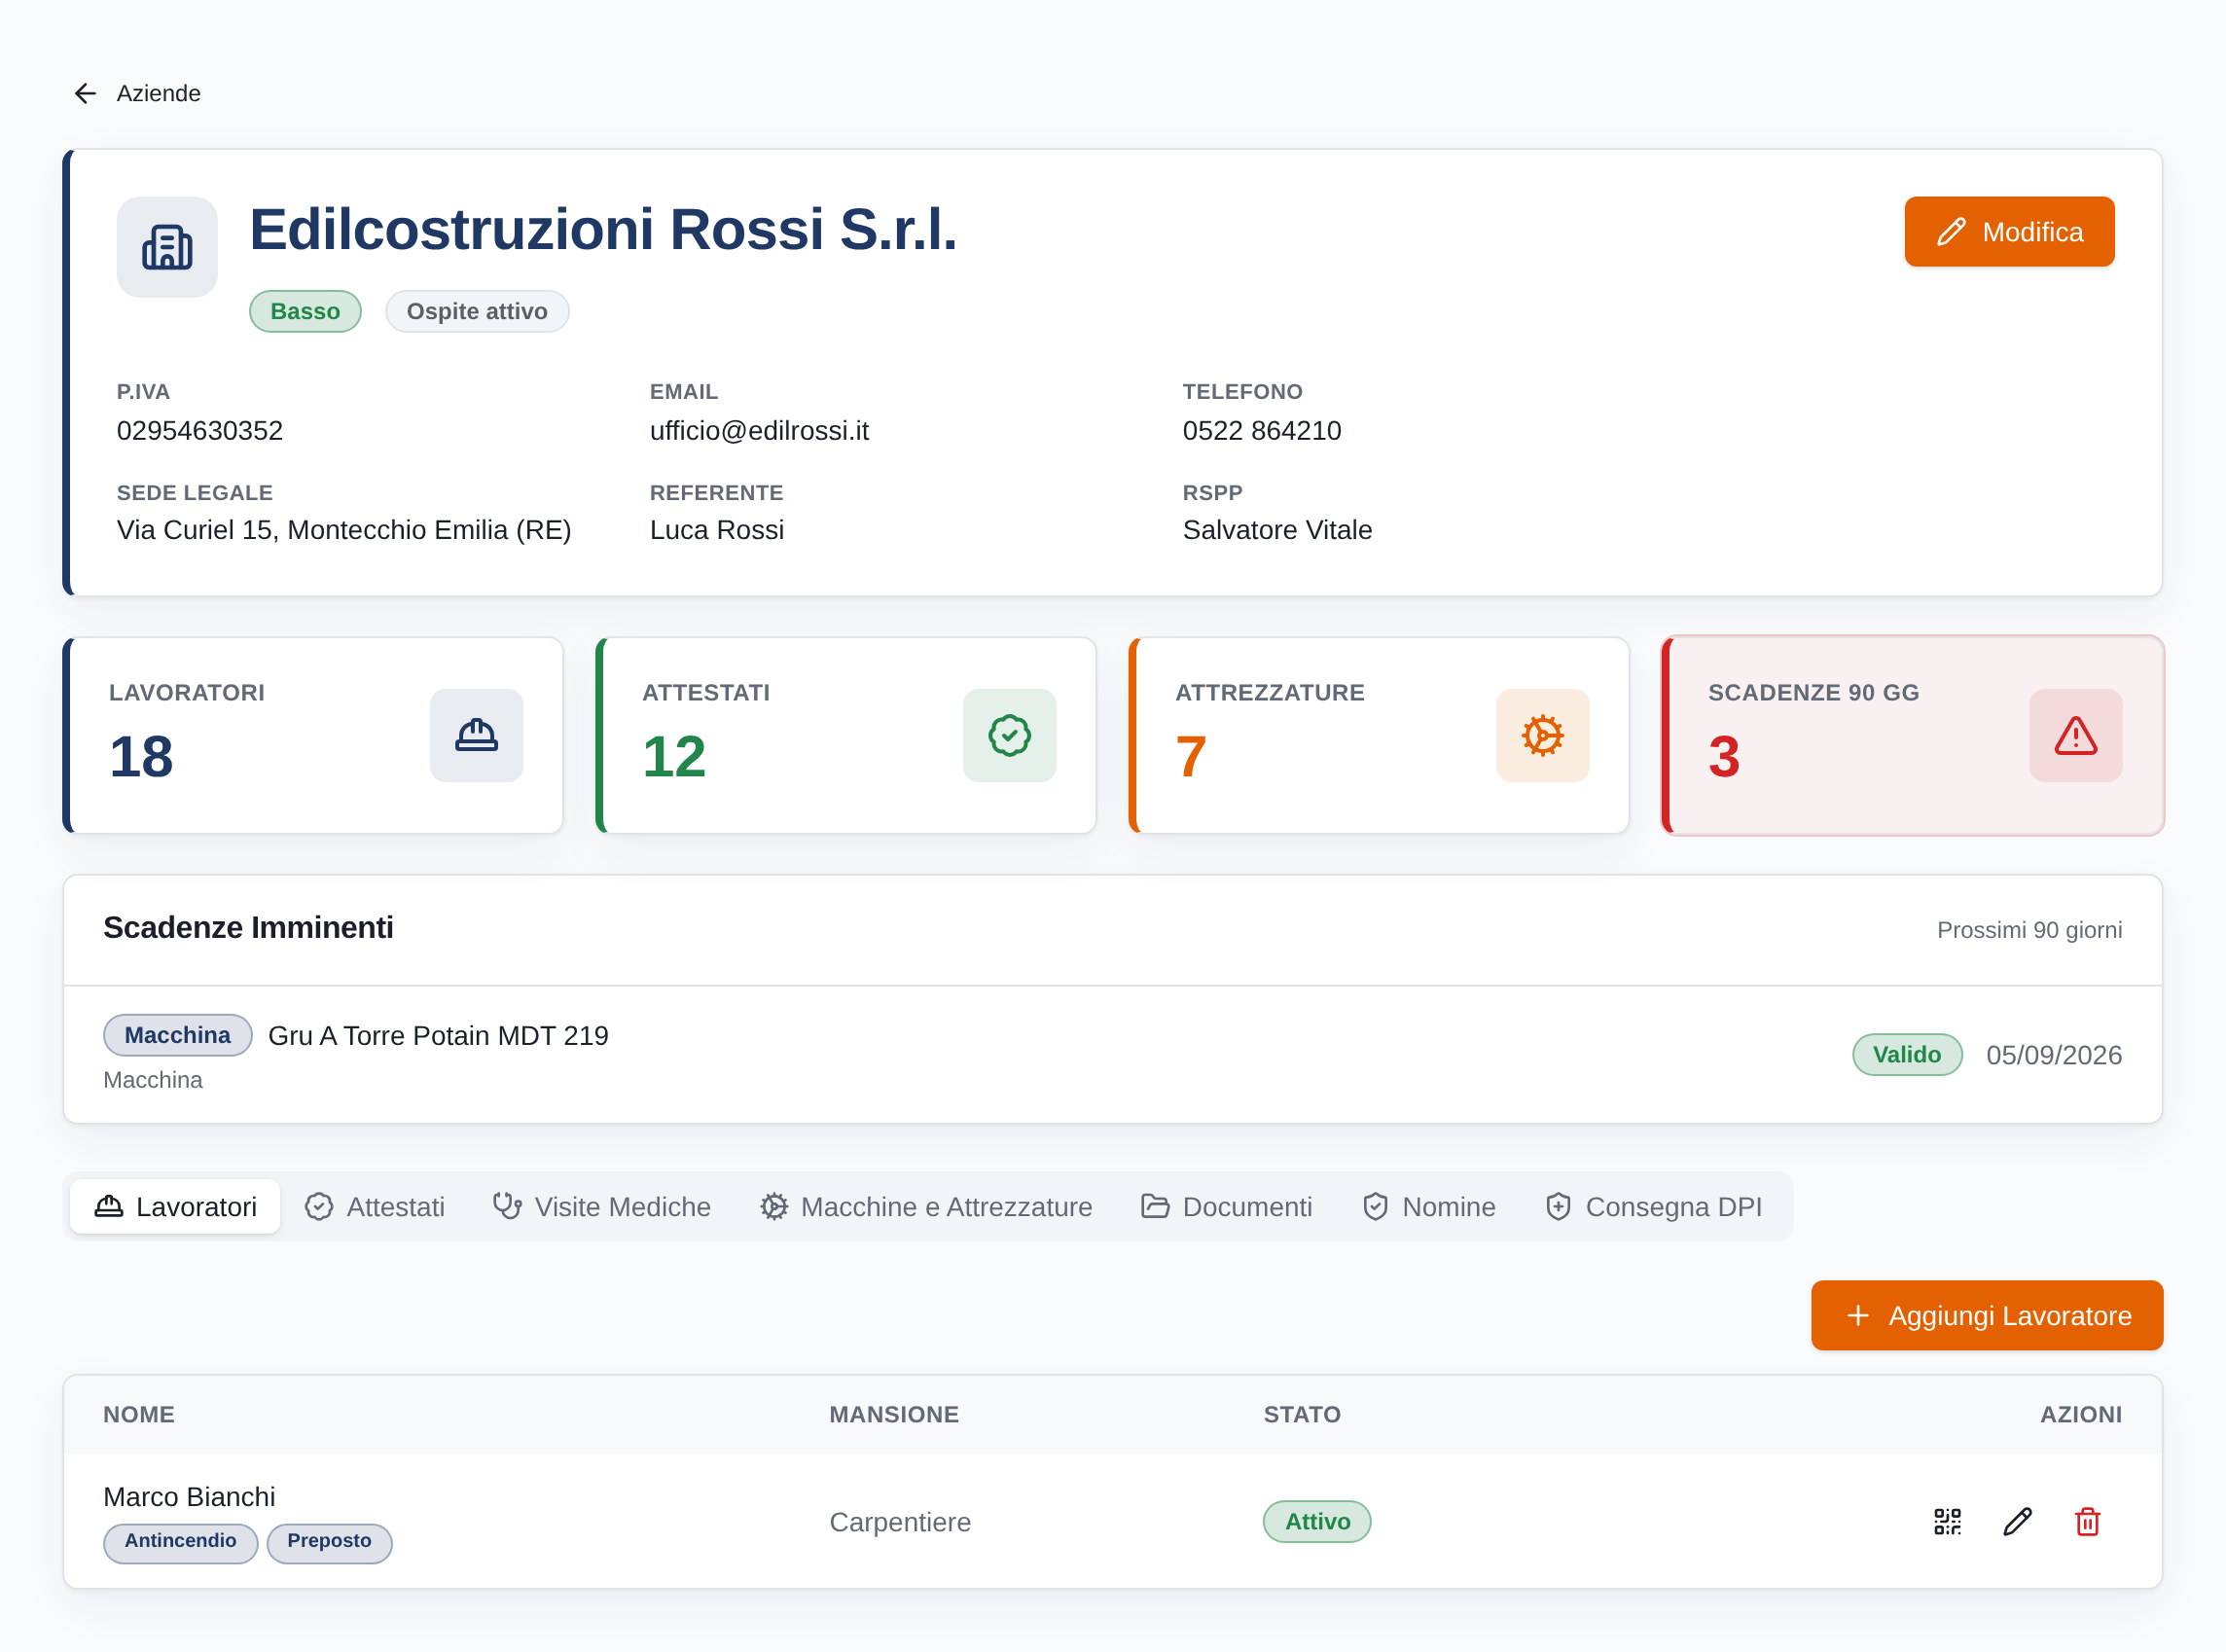This screenshot has height=1652, width=2226.
Task: Click the badge check icon in Attestati card
Action: point(1009,735)
